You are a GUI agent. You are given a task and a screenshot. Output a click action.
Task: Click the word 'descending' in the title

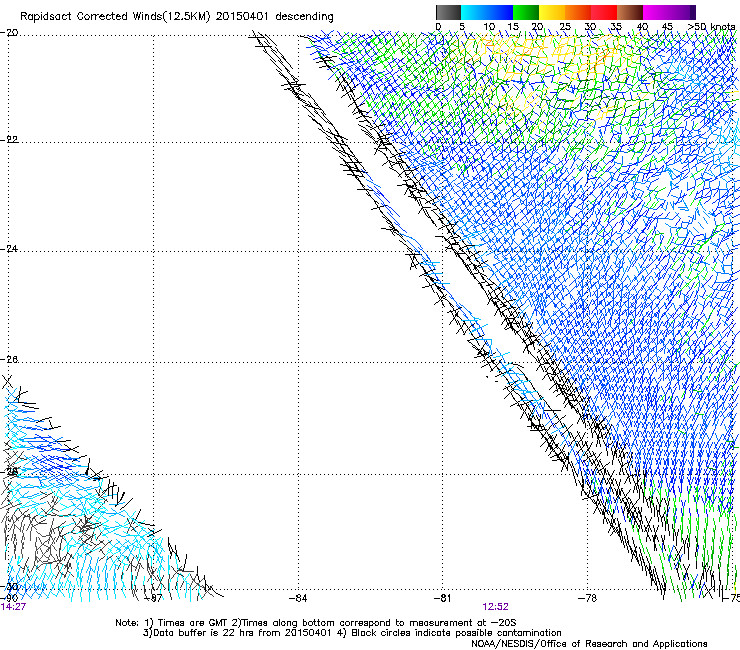coord(304,17)
